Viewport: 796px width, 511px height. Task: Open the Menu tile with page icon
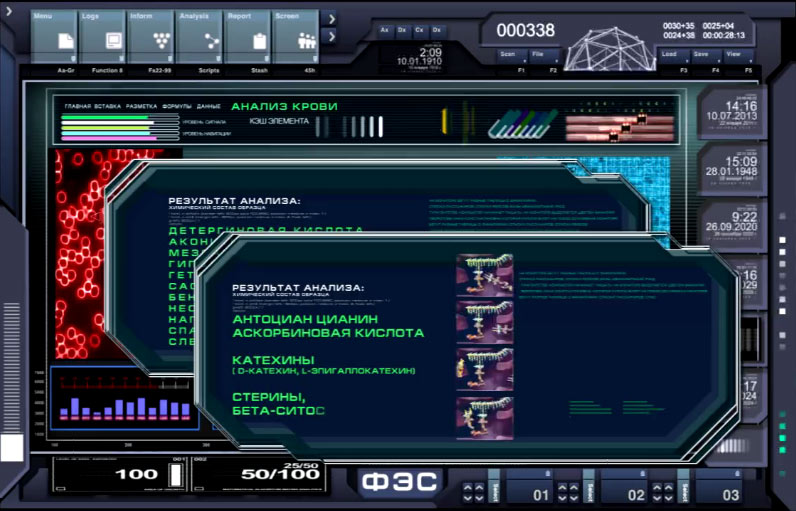coord(54,37)
